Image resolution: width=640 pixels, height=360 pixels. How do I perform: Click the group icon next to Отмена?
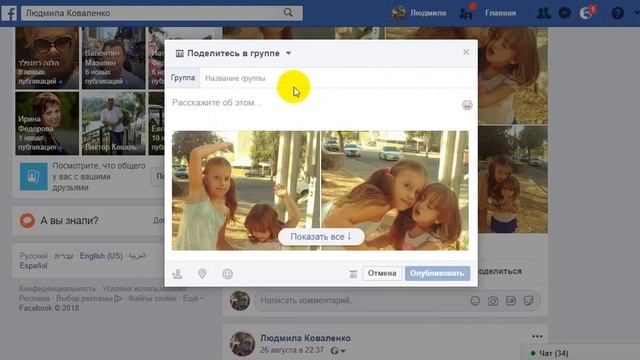point(353,274)
